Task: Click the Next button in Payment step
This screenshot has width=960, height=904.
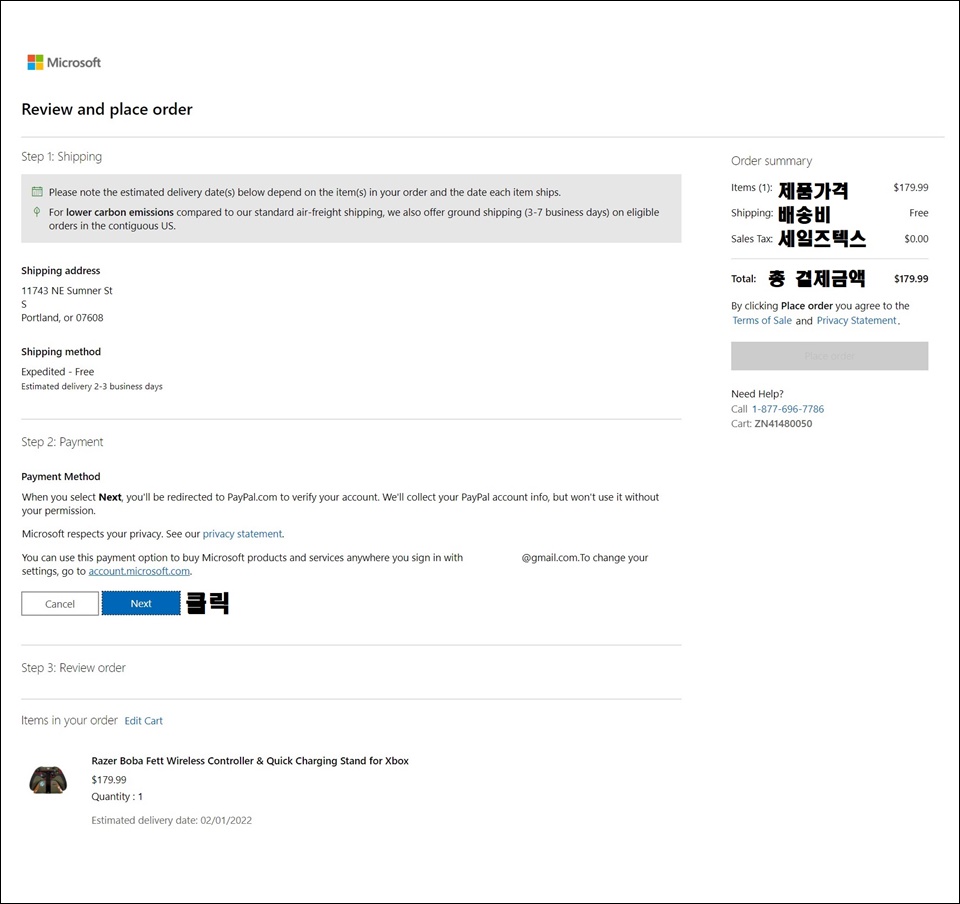Action: pos(141,603)
